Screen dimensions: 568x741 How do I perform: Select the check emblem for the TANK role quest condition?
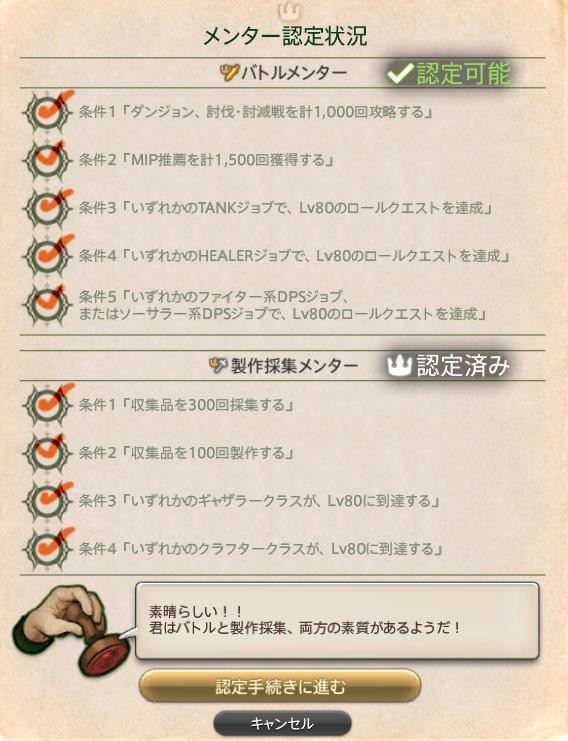pyautogui.click(x=48, y=208)
